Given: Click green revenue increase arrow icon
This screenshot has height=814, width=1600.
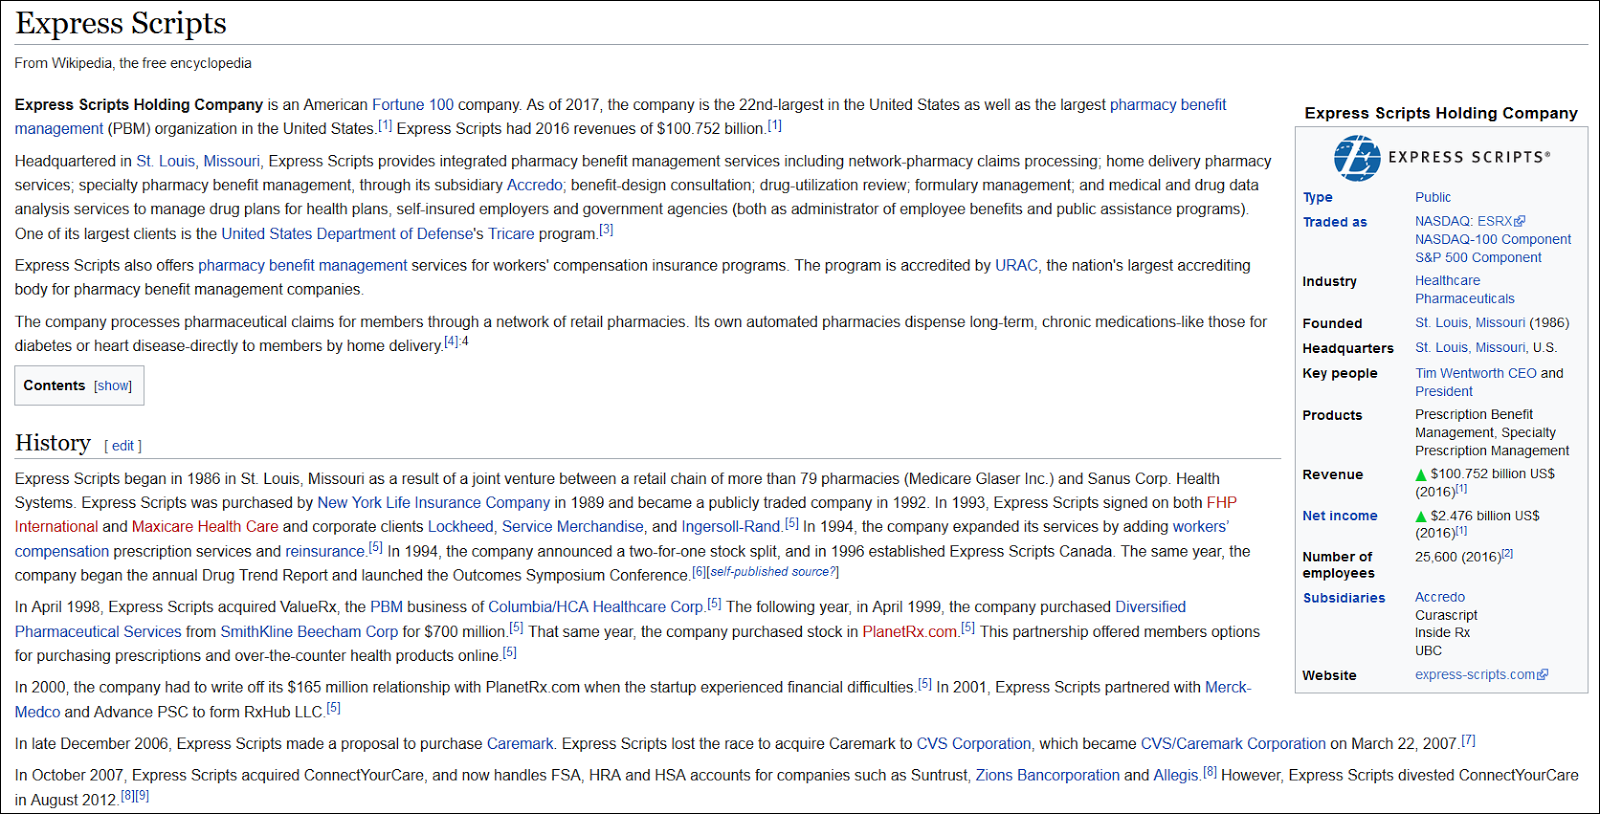Looking at the screenshot, I should 1421,474.
